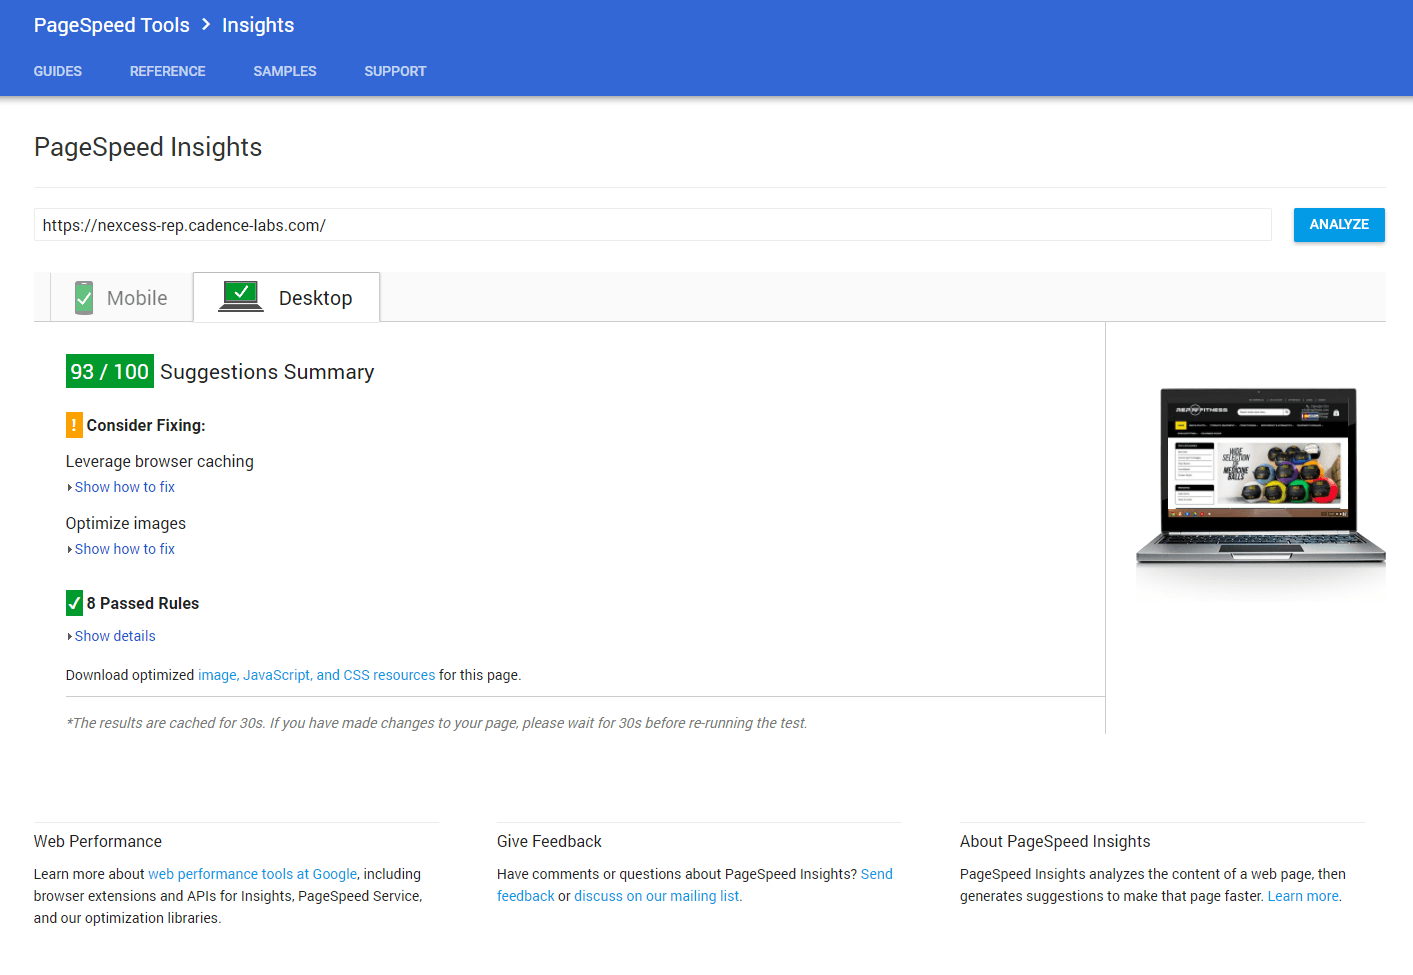Click the laptop website preview thumbnail
The height and width of the screenshot is (975, 1413).
(x=1260, y=475)
